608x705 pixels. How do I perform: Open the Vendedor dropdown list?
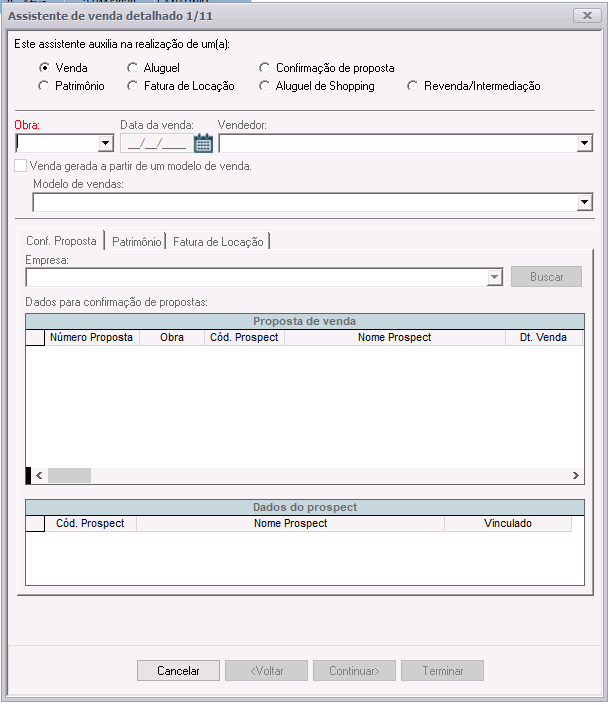pyautogui.click(x=584, y=143)
